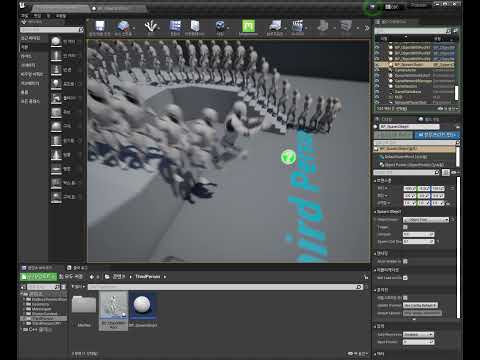
Task: Select ThirdPerson folder in content tree
Action: (x=43, y=318)
